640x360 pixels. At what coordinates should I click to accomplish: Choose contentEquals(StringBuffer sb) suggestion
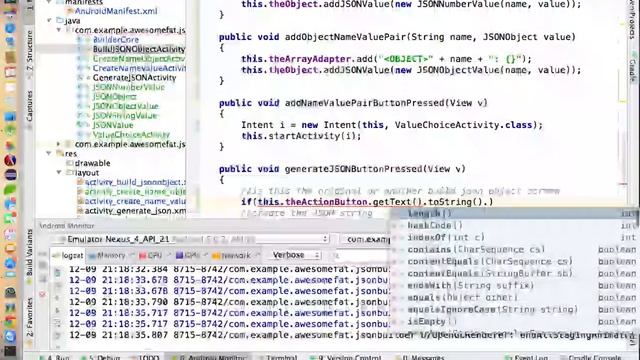pos(514,273)
